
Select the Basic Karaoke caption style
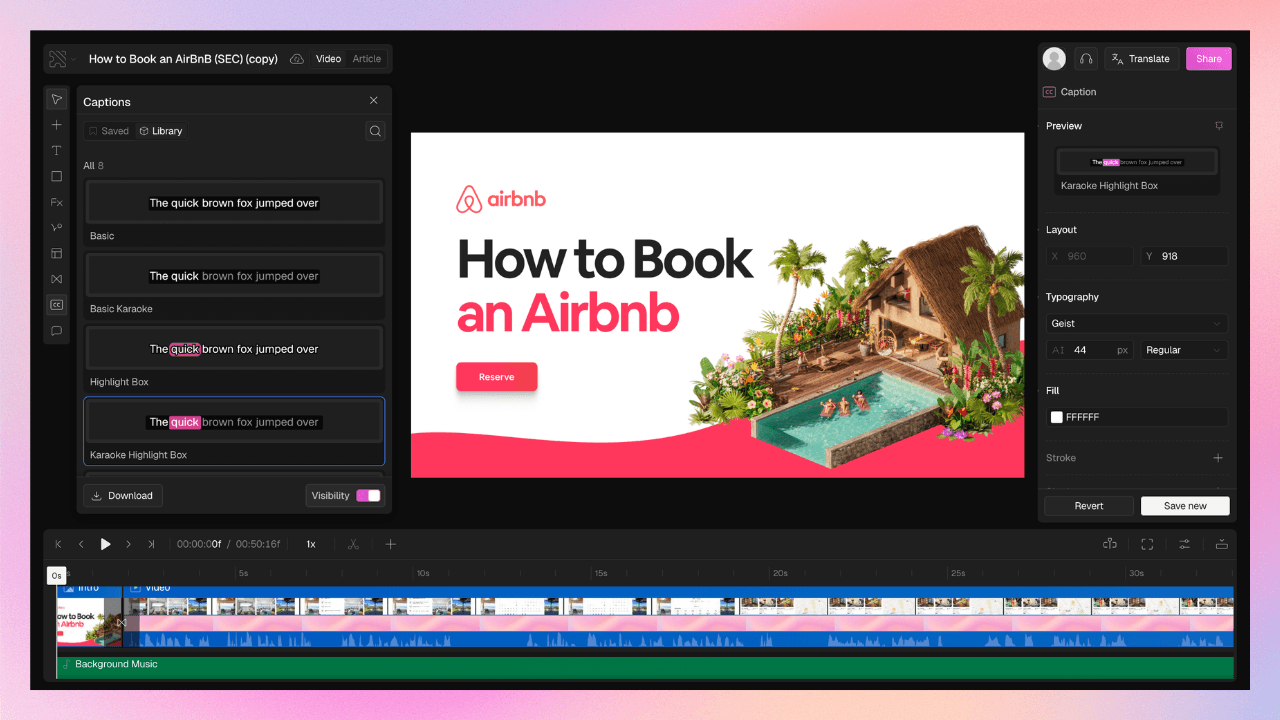[234, 284]
